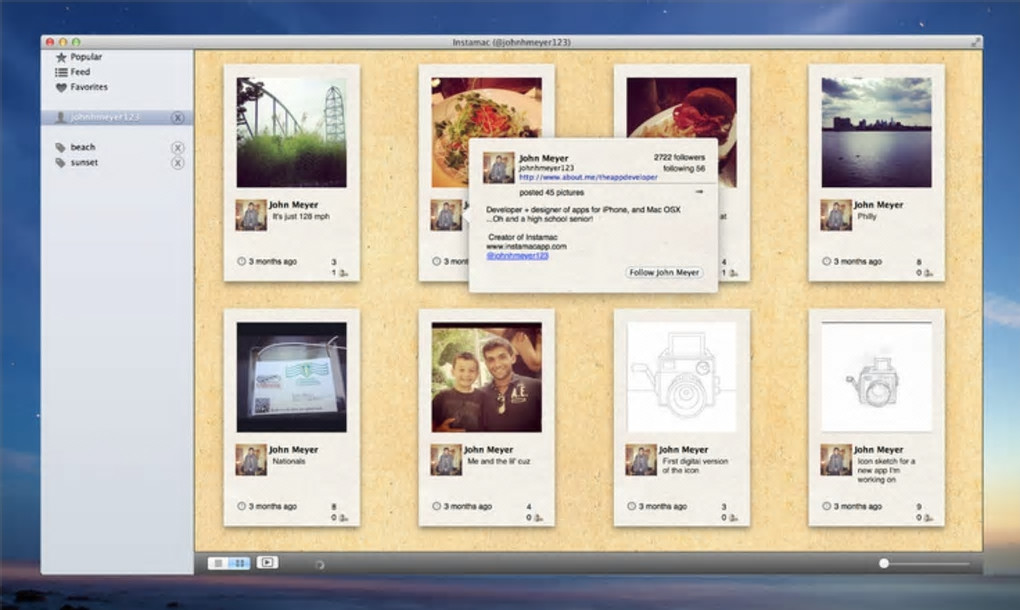The image size is (1020, 610).
Task: Click 'following 56' in profile popup
Action: [684, 168]
